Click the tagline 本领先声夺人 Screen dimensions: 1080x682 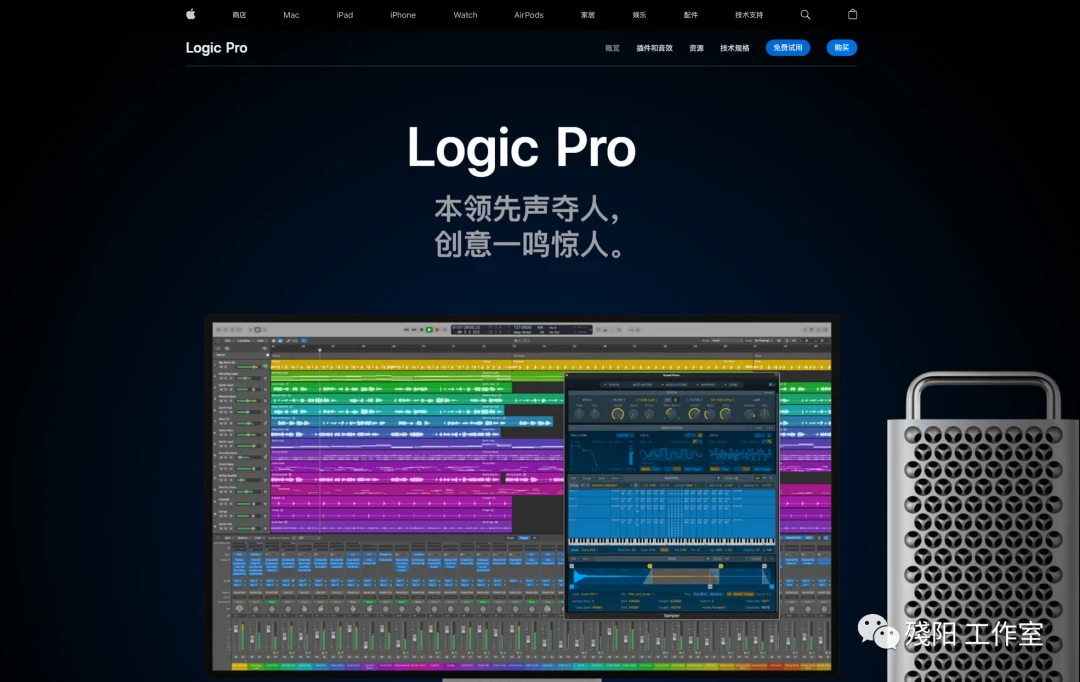tap(528, 209)
